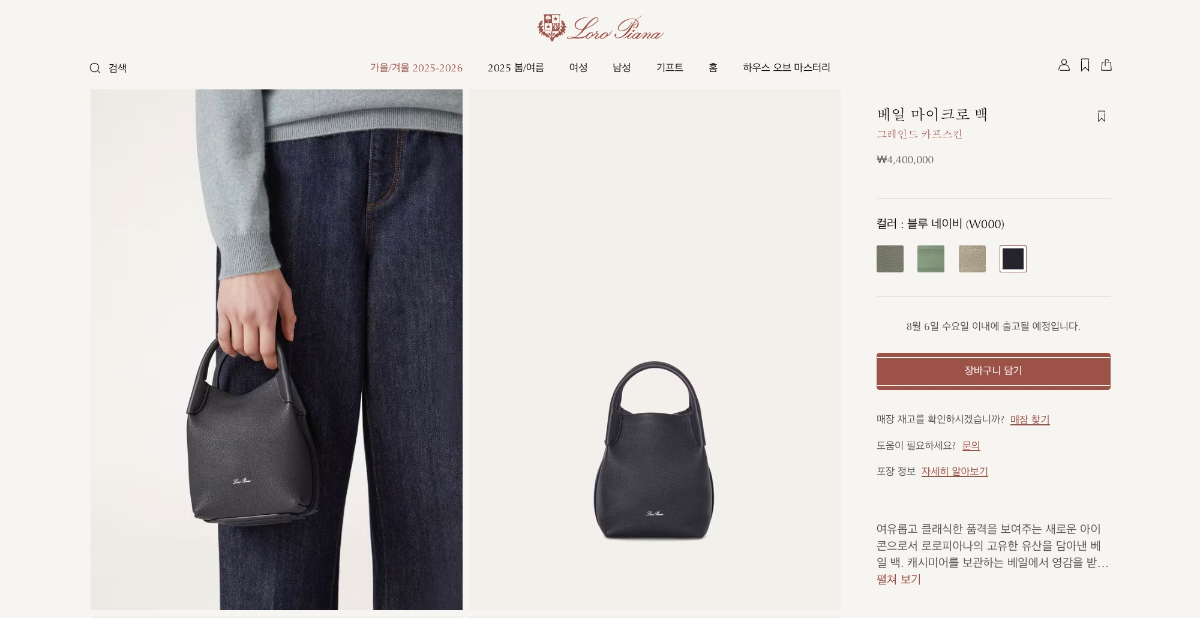Go to the Loro Piana logo homepage
This screenshot has height=618, width=1200.
[600, 27]
